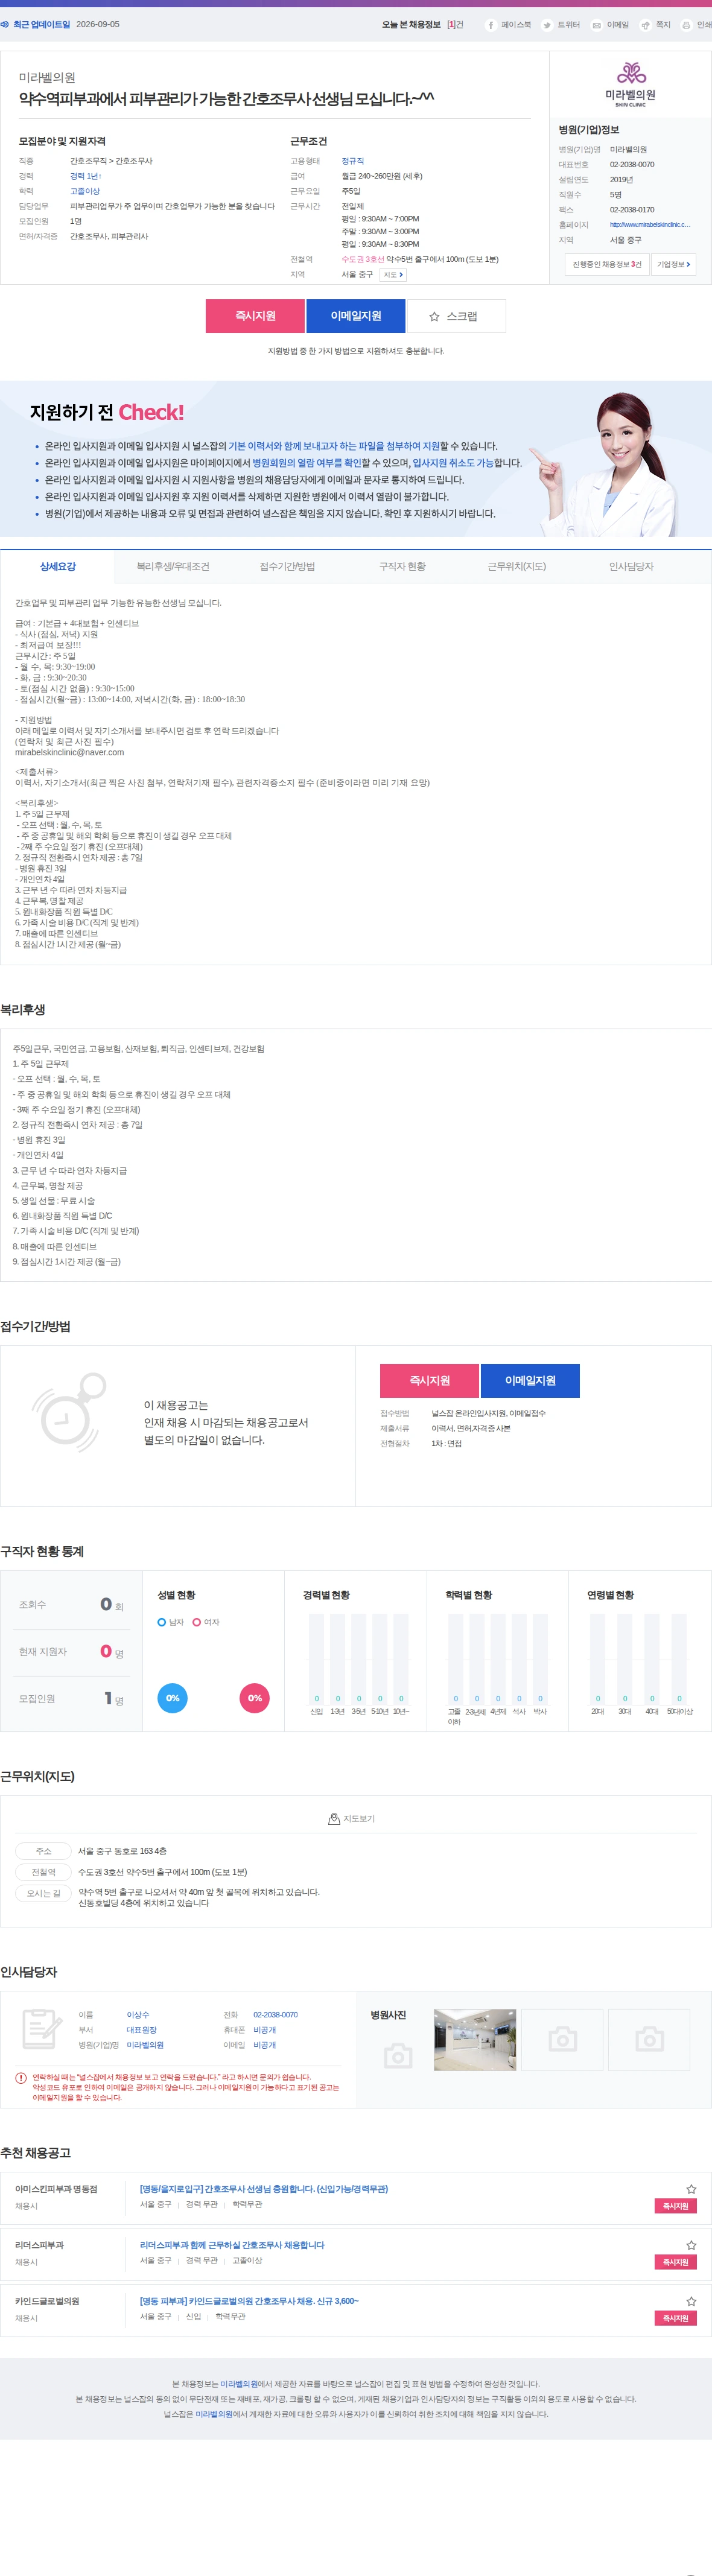Image resolution: width=712 pixels, height=2576 pixels.
Task: Apply instantly to 카인드글로벌의원 posting
Action: coord(676,2318)
